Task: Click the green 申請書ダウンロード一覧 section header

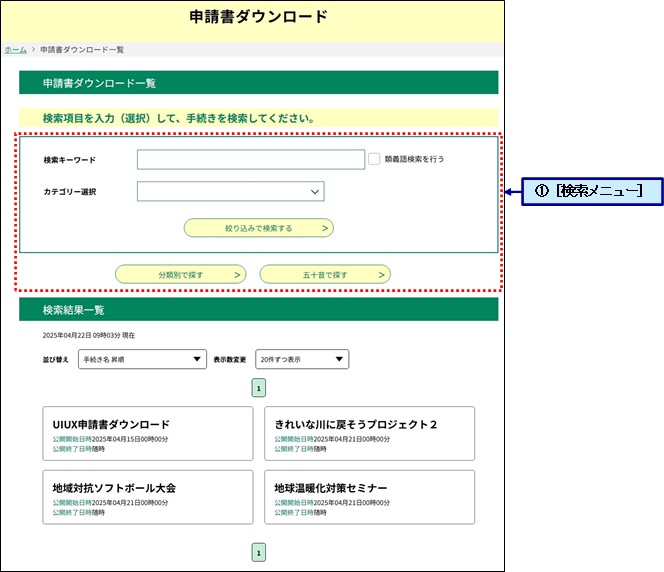Action: (x=258, y=83)
